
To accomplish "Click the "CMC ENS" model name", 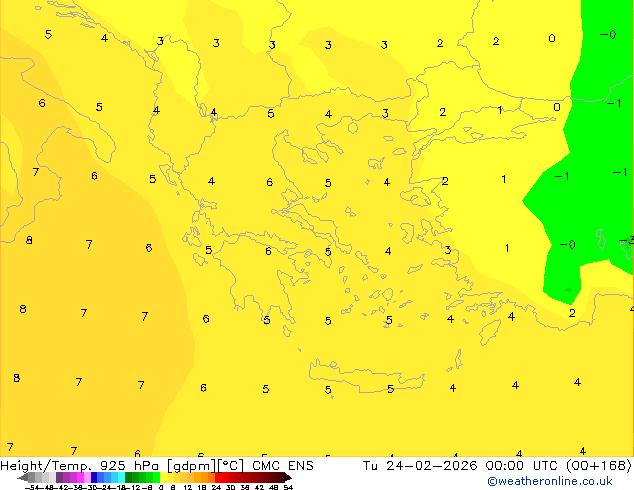I will [x=283, y=466].
